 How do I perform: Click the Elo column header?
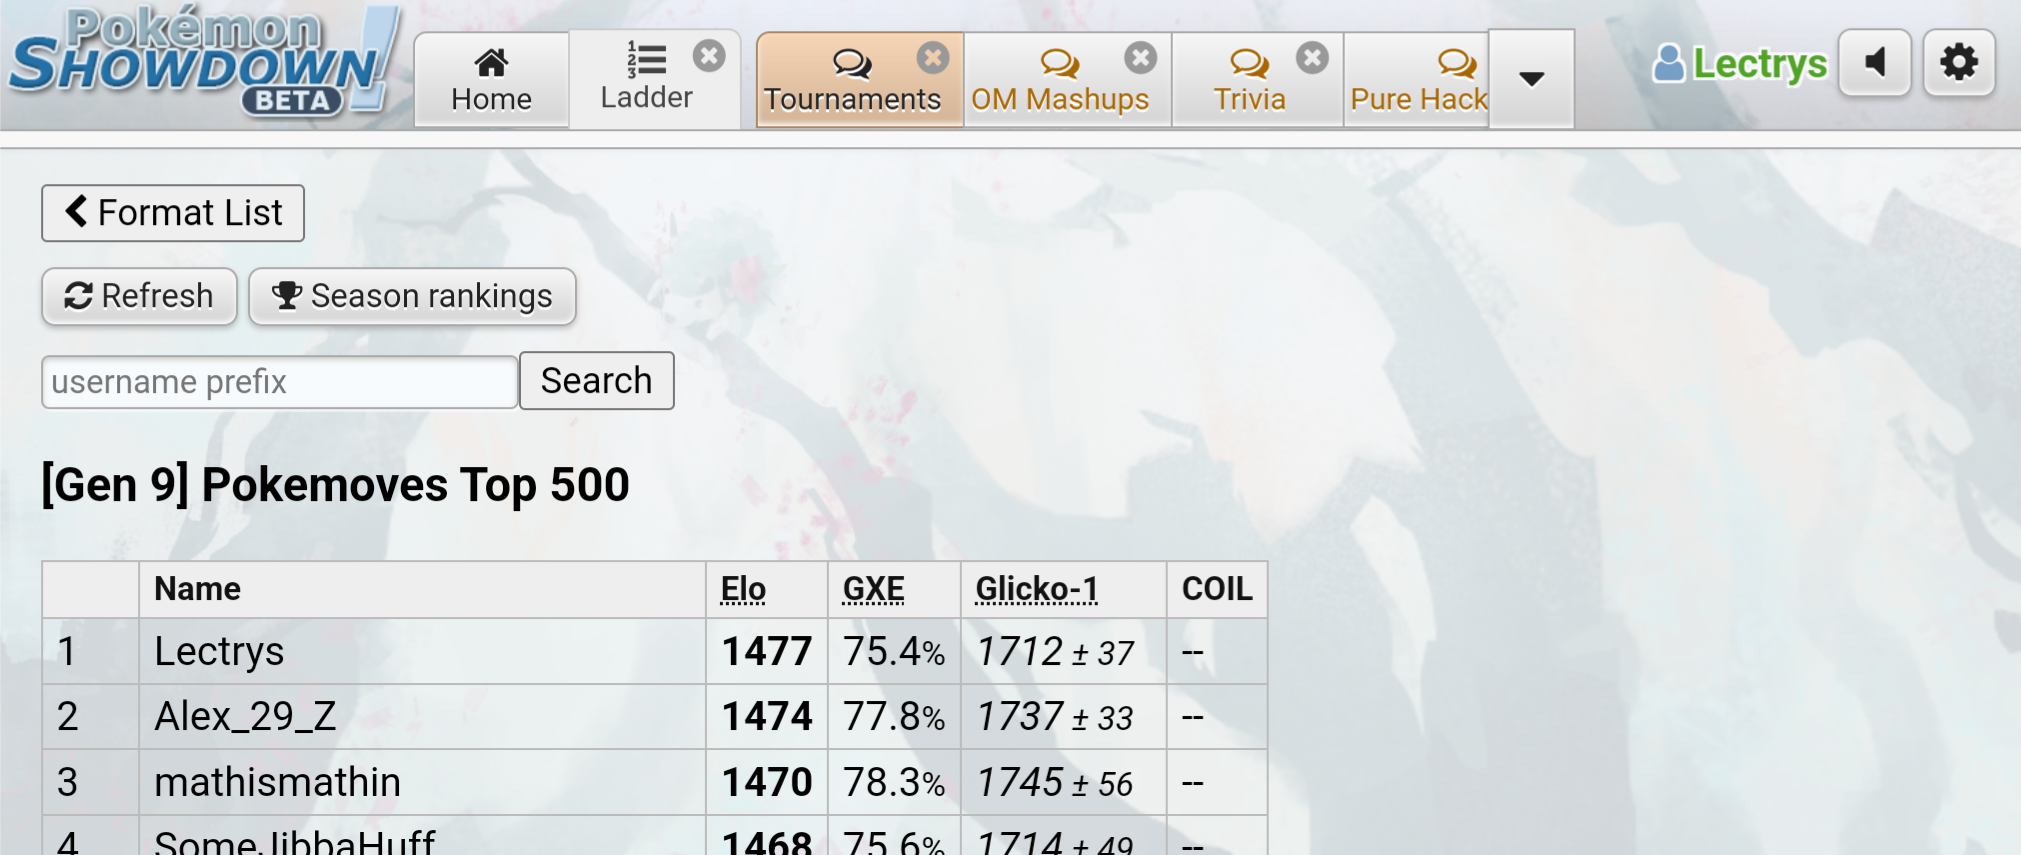pyautogui.click(x=743, y=589)
